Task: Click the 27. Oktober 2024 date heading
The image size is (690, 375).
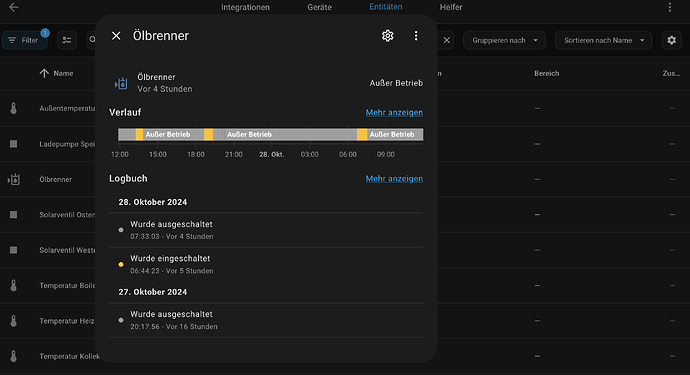Action: tap(153, 292)
